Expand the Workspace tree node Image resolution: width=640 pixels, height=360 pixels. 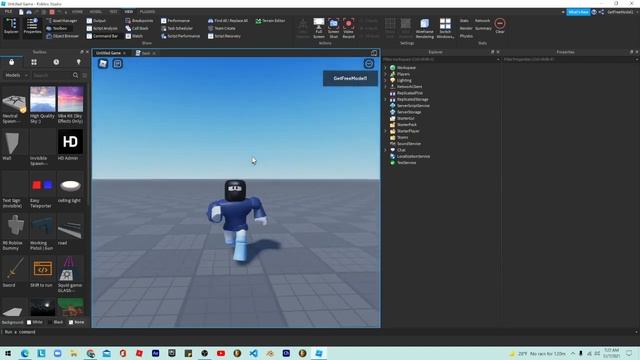386,68
